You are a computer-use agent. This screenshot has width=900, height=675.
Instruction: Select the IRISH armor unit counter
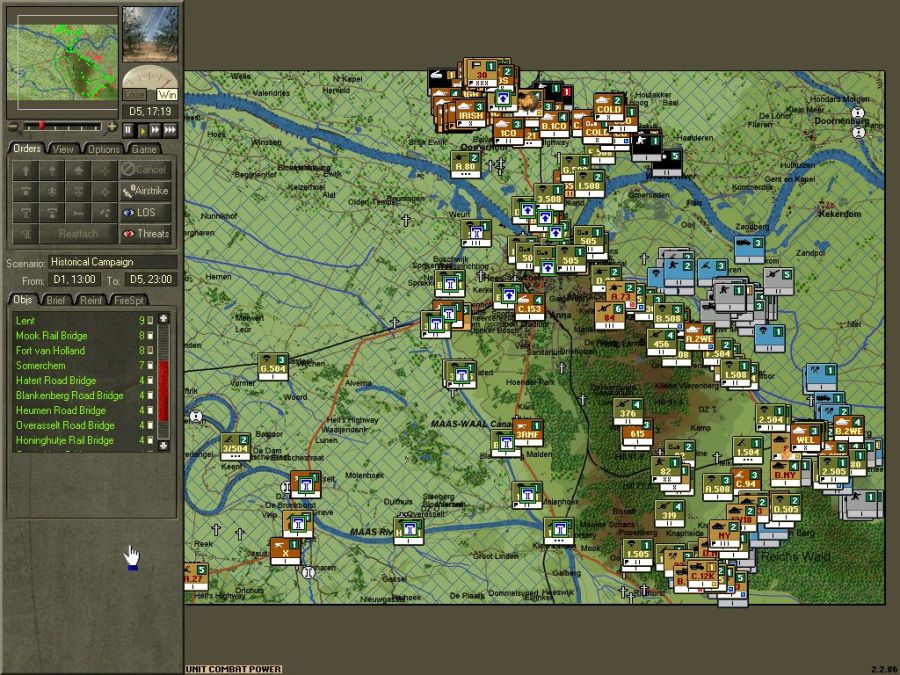point(471,113)
